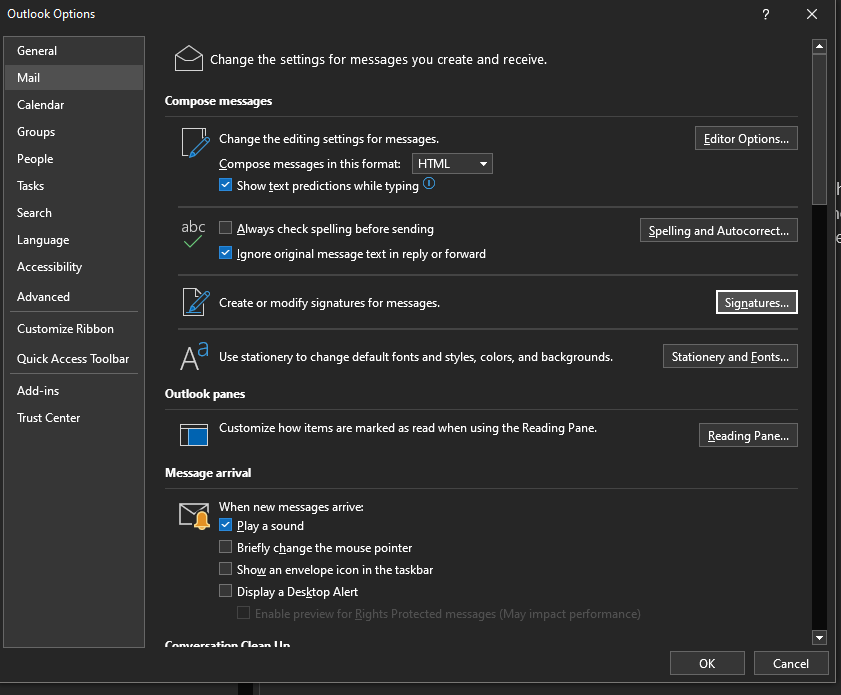Click the Message arrival section heading
The height and width of the screenshot is (695, 841).
[x=208, y=472]
